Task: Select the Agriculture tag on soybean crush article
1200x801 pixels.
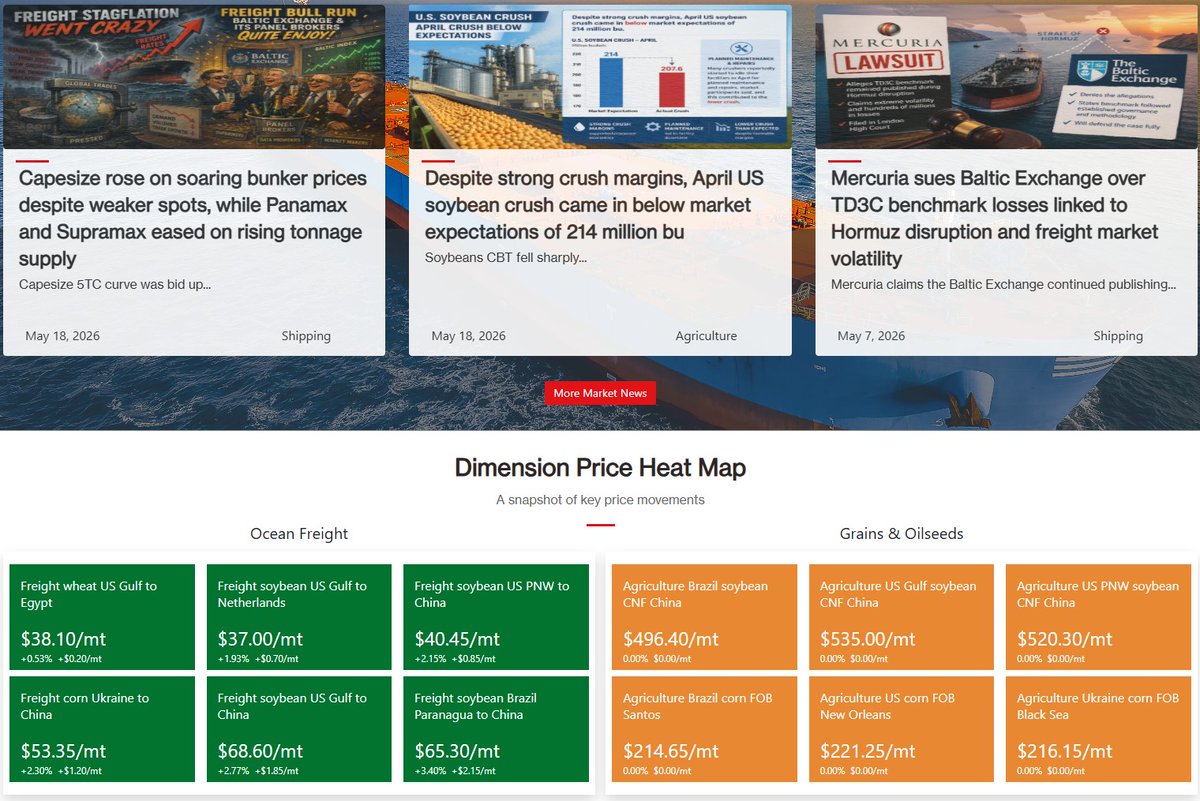Action: pos(706,336)
